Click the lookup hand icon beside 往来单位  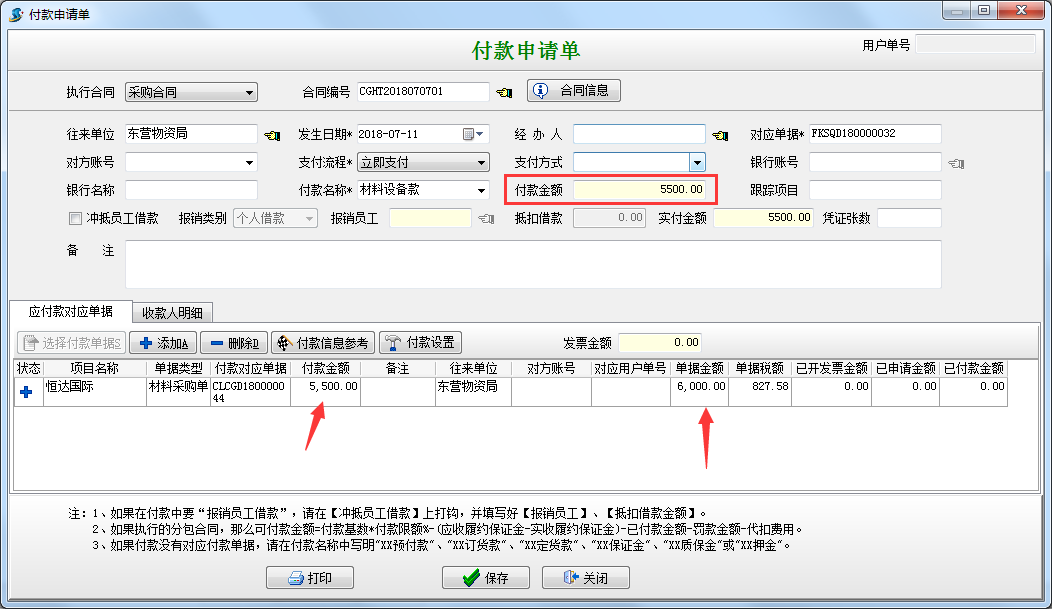[272, 135]
